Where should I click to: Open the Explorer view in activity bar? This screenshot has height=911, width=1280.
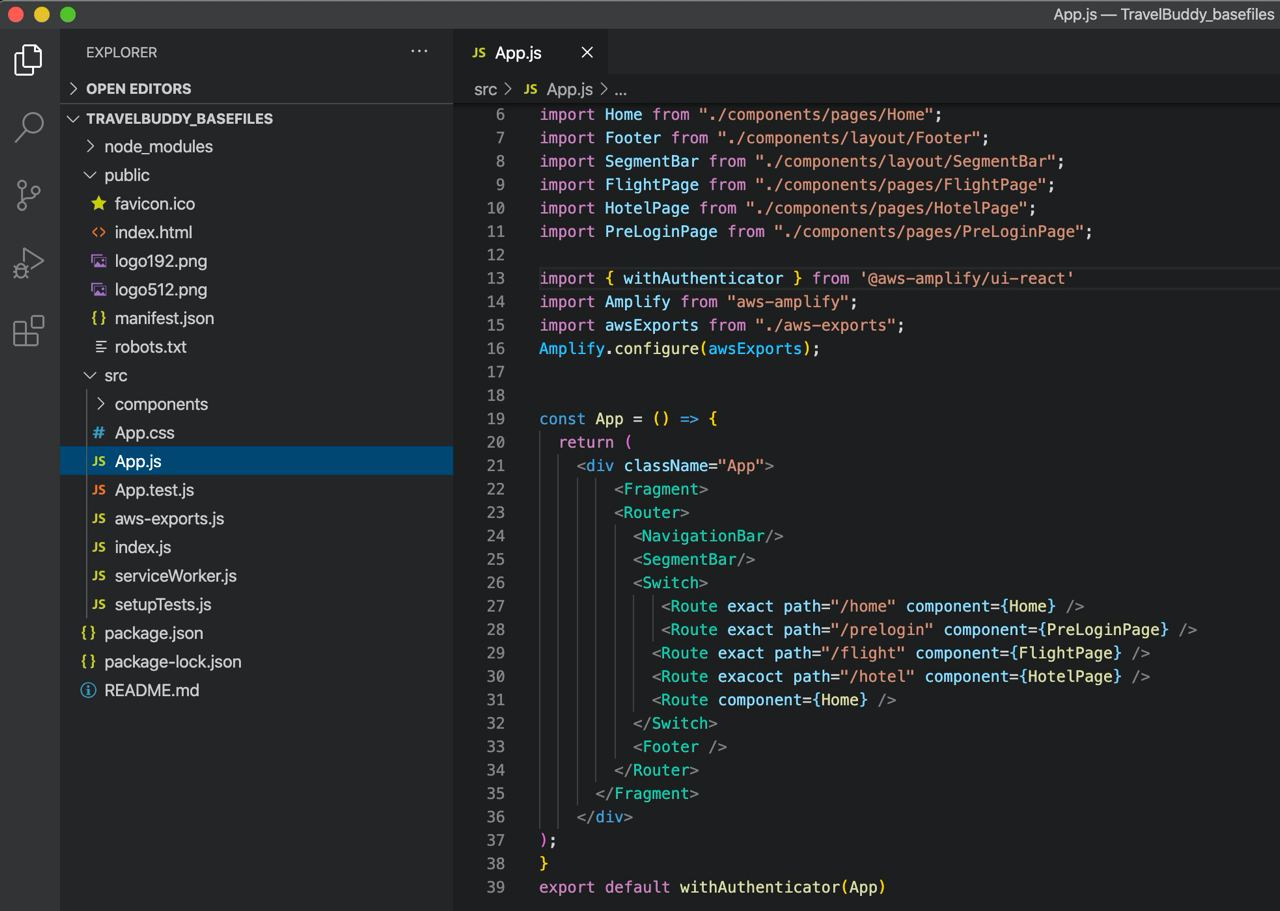click(x=29, y=60)
